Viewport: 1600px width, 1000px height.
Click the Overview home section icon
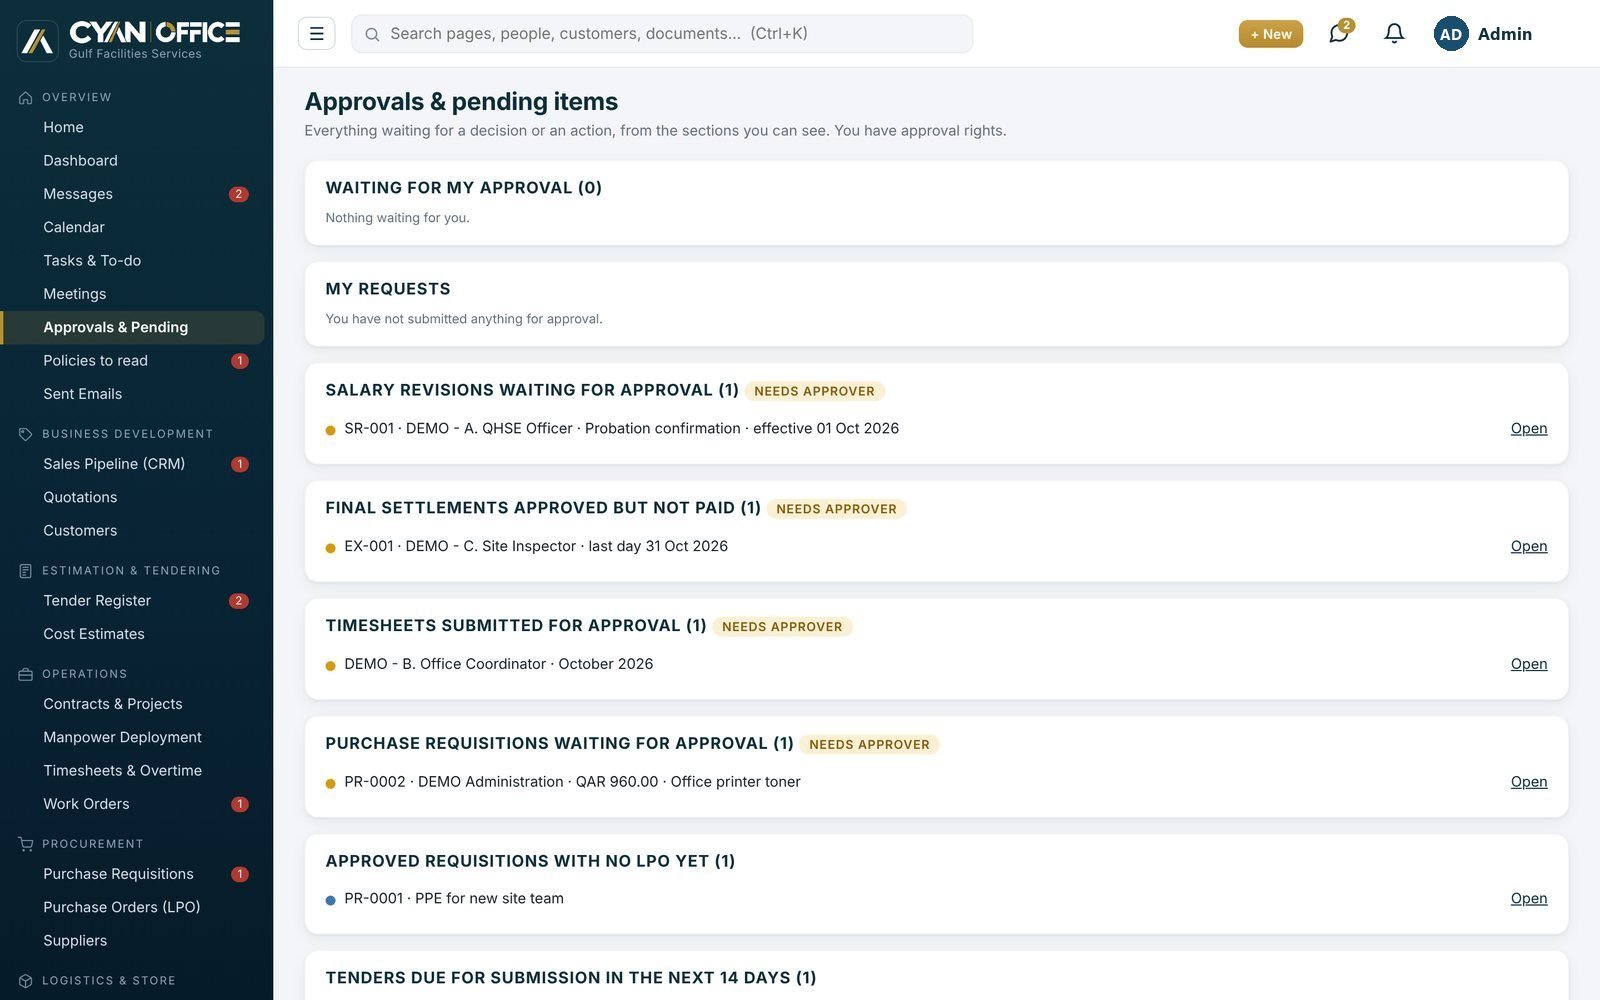tap(26, 98)
